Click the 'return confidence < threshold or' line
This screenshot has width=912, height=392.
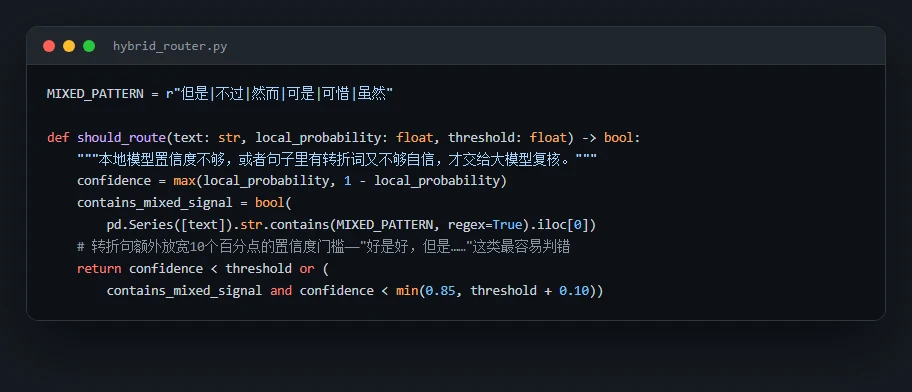click(203, 269)
